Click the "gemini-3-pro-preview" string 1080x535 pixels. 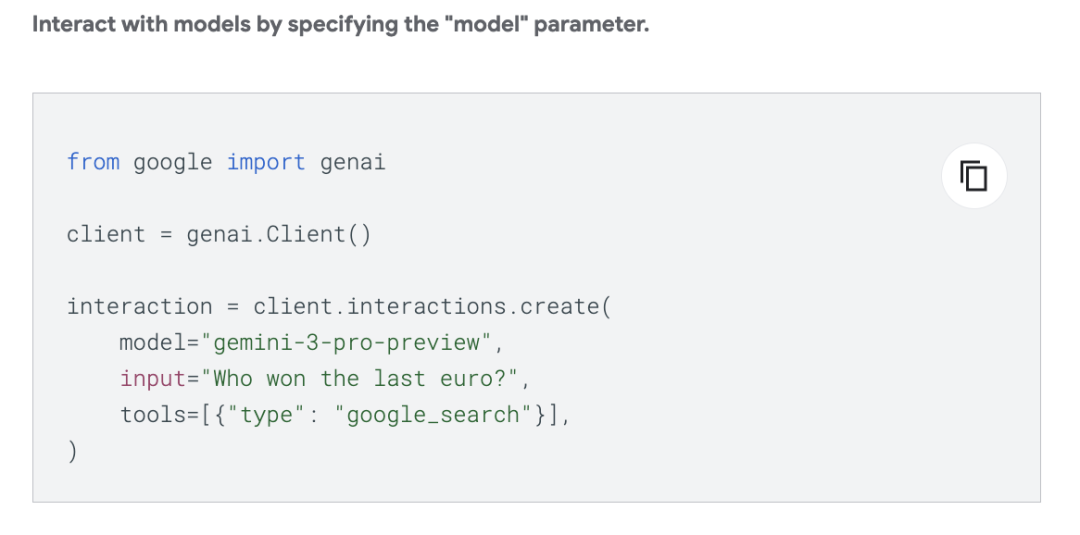click(x=346, y=343)
